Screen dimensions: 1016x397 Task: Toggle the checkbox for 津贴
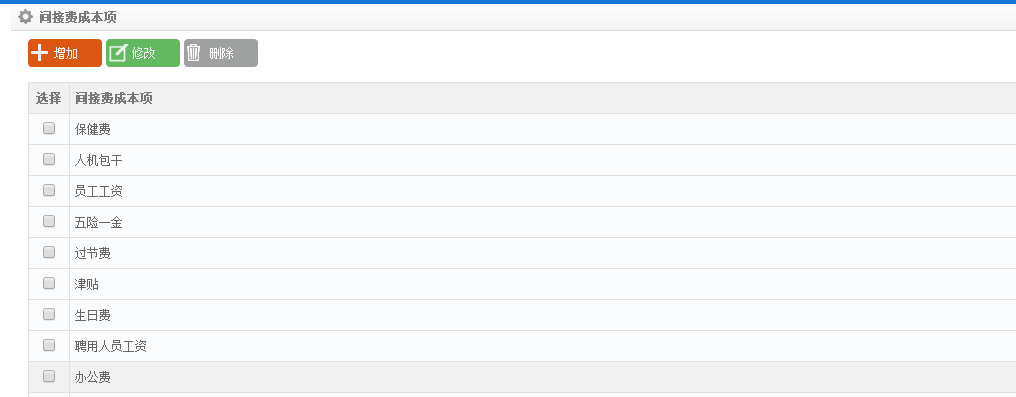pyautogui.click(x=49, y=283)
